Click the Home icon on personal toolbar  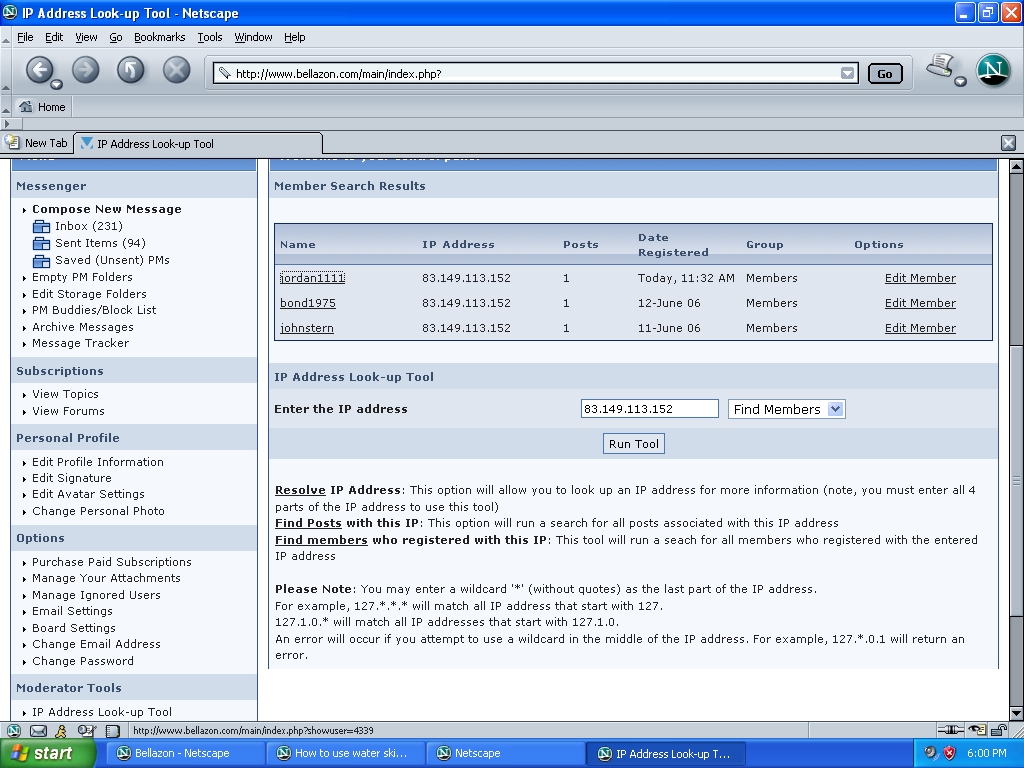pos(42,107)
